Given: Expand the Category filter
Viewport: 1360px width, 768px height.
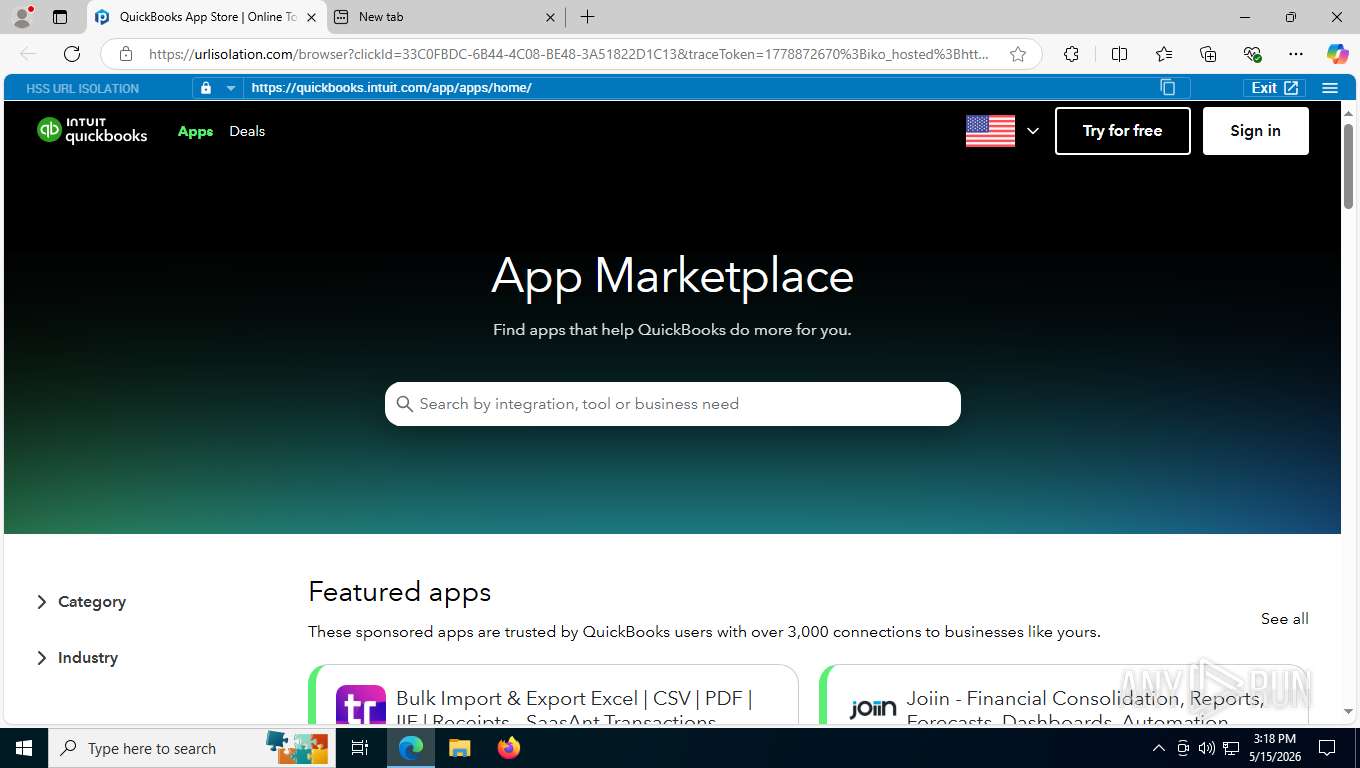Looking at the screenshot, I should (x=82, y=602).
